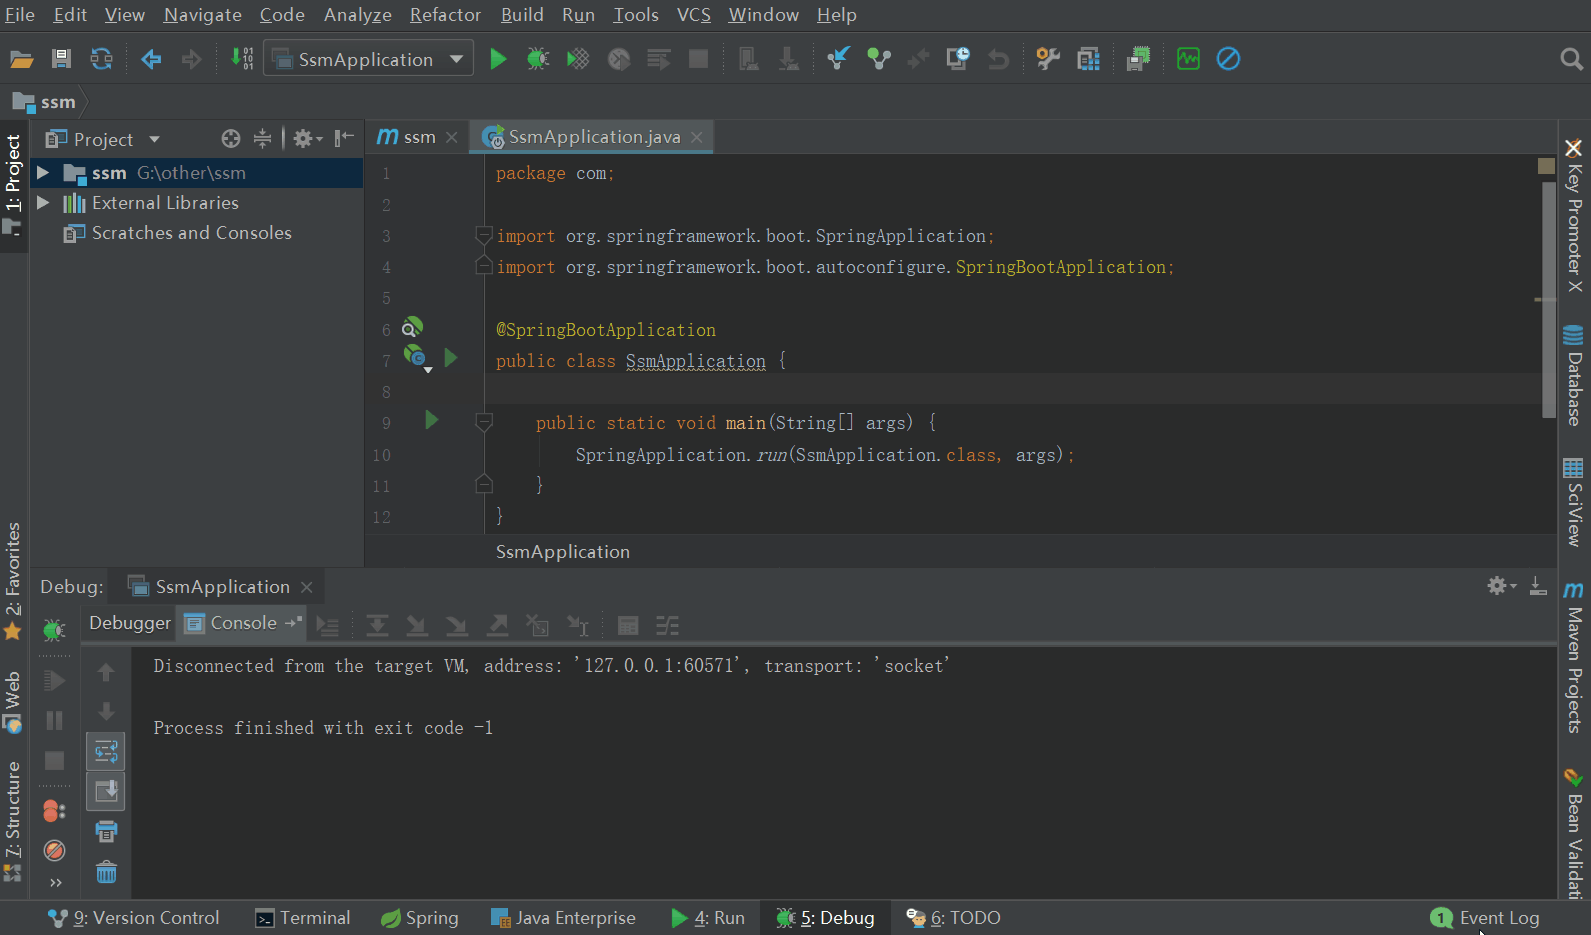Image resolution: width=1591 pixels, height=935 pixels.
Task: Toggle the SciView tool window
Action: (x=1573, y=502)
